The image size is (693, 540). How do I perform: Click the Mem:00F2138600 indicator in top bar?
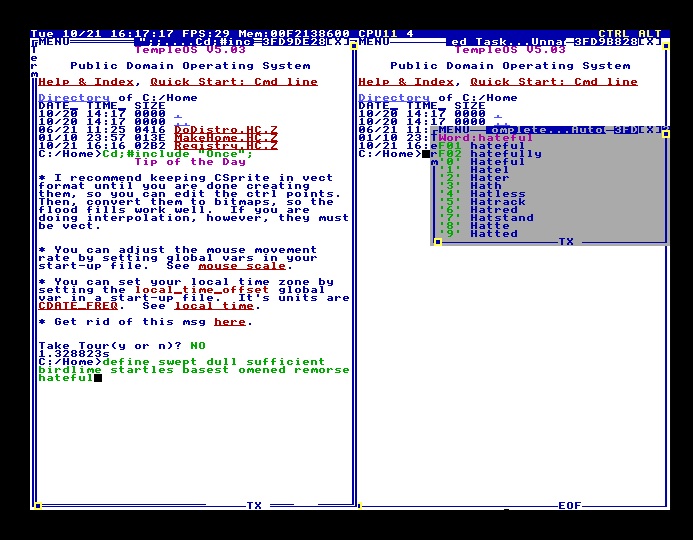pyautogui.click(x=294, y=34)
